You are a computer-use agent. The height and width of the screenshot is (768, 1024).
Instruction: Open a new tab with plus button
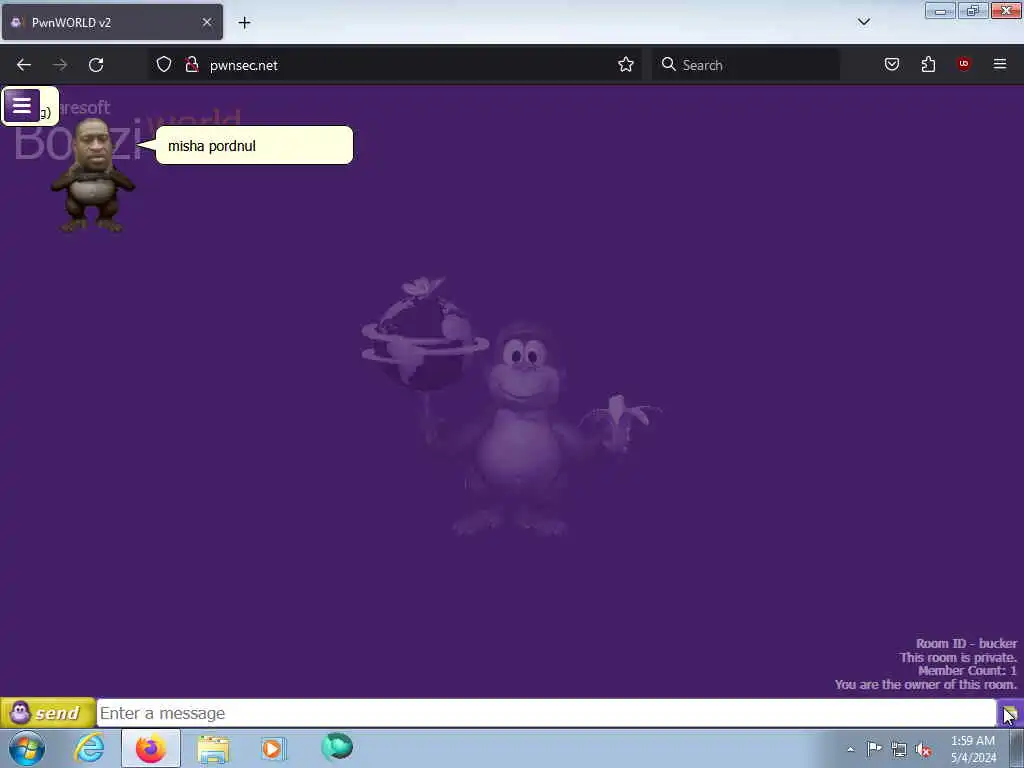pyautogui.click(x=244, y=23)
